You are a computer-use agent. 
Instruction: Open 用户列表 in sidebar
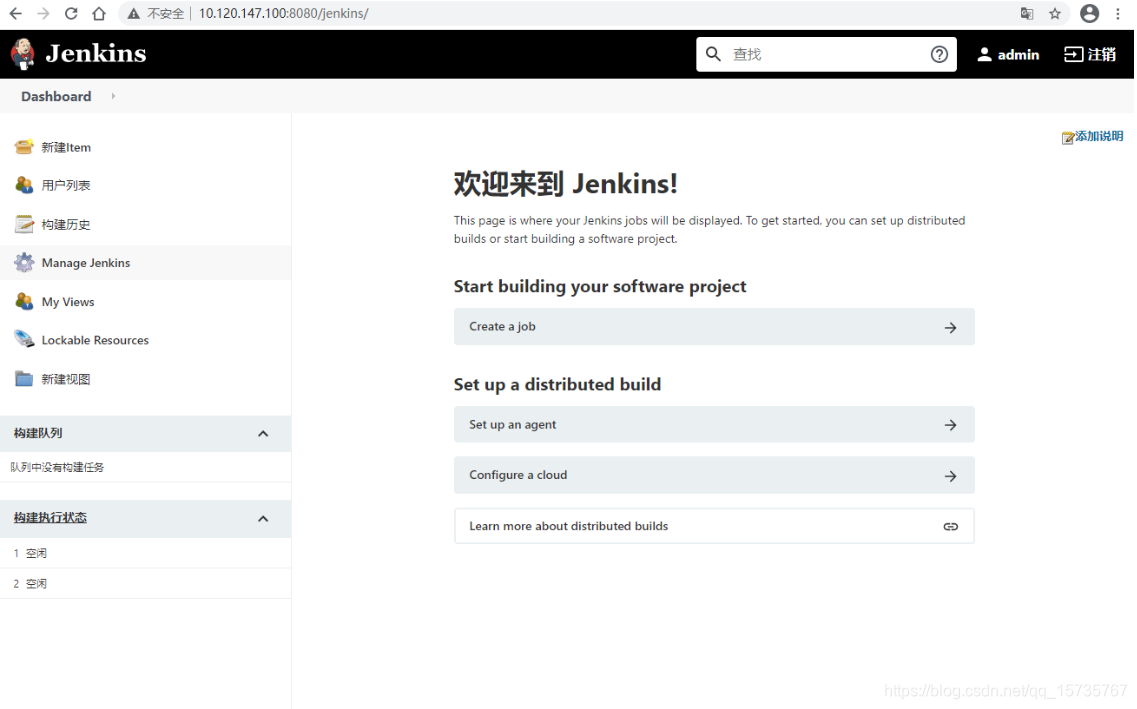click(66, 186)
